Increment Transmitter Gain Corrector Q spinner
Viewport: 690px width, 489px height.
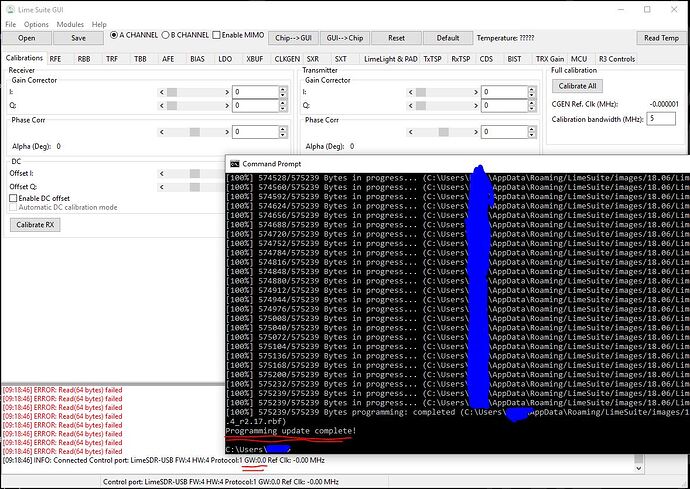pyautogui.click(x=532, y=103)
